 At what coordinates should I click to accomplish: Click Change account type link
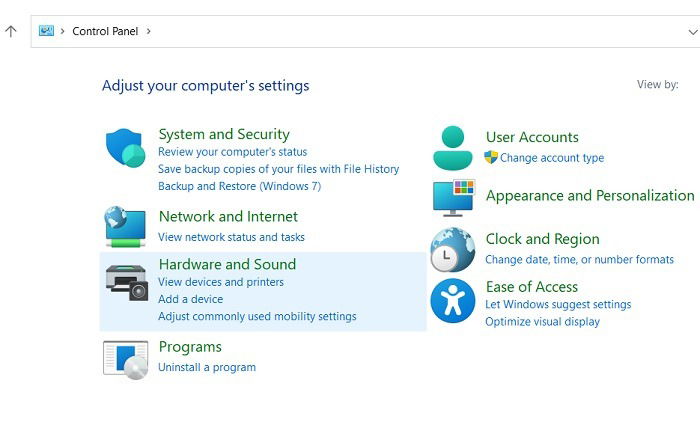pos(552,158)
